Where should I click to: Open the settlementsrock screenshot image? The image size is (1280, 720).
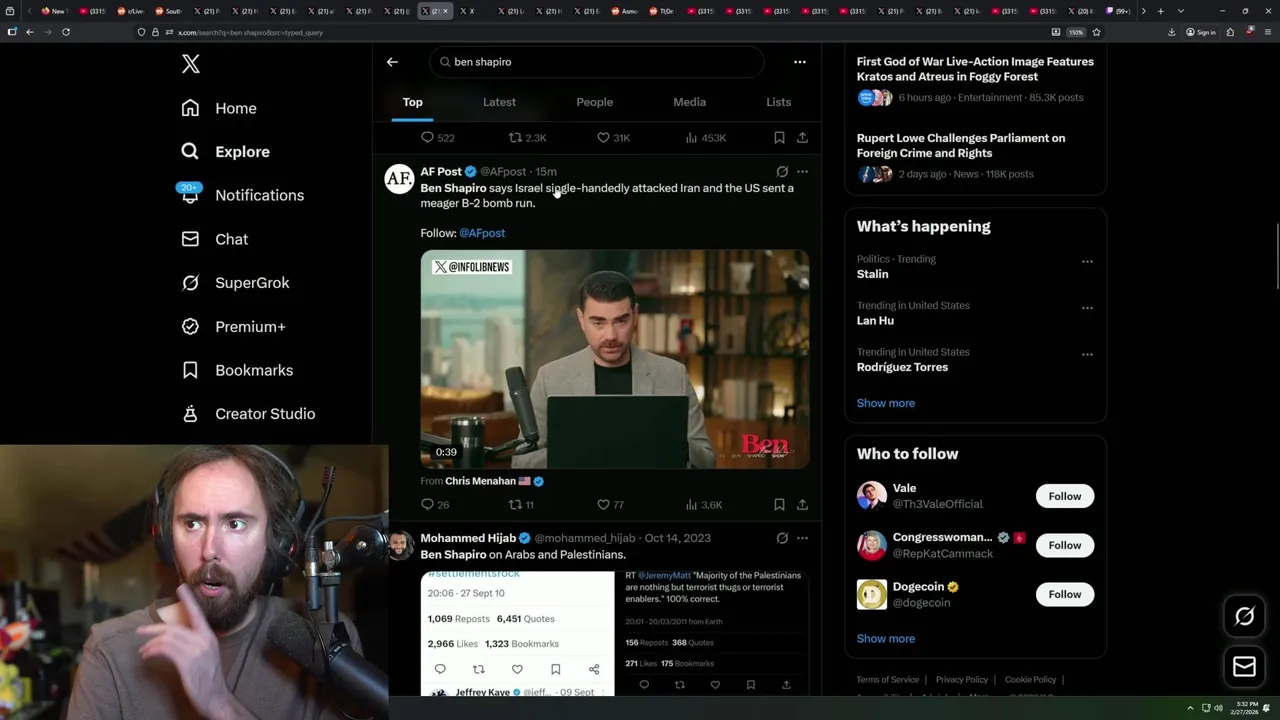coord(517,633)
